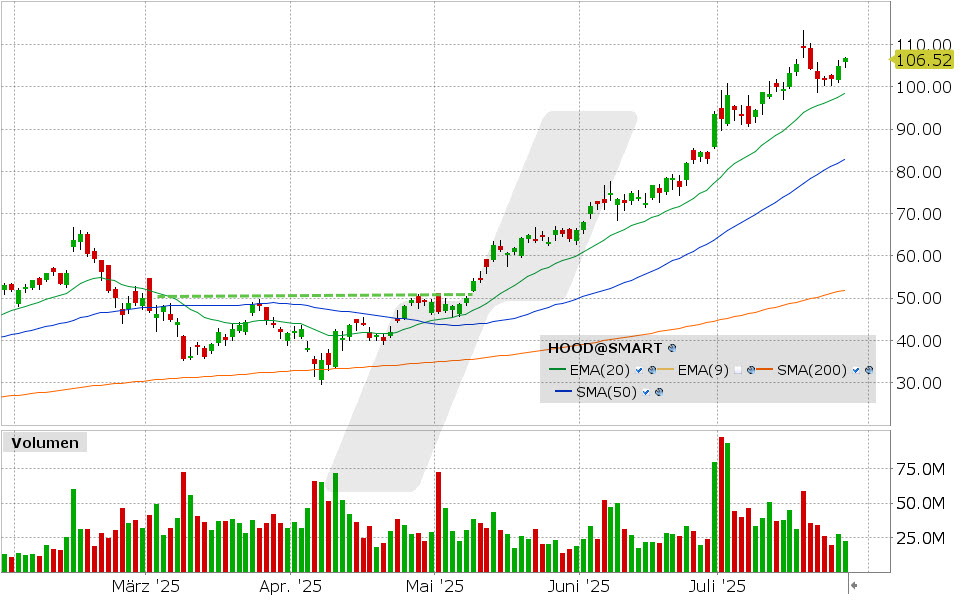This screenshot has width=960, height=600.
Task: Enable the EMA(9) checkbox
Action: (x=738, y=370)
